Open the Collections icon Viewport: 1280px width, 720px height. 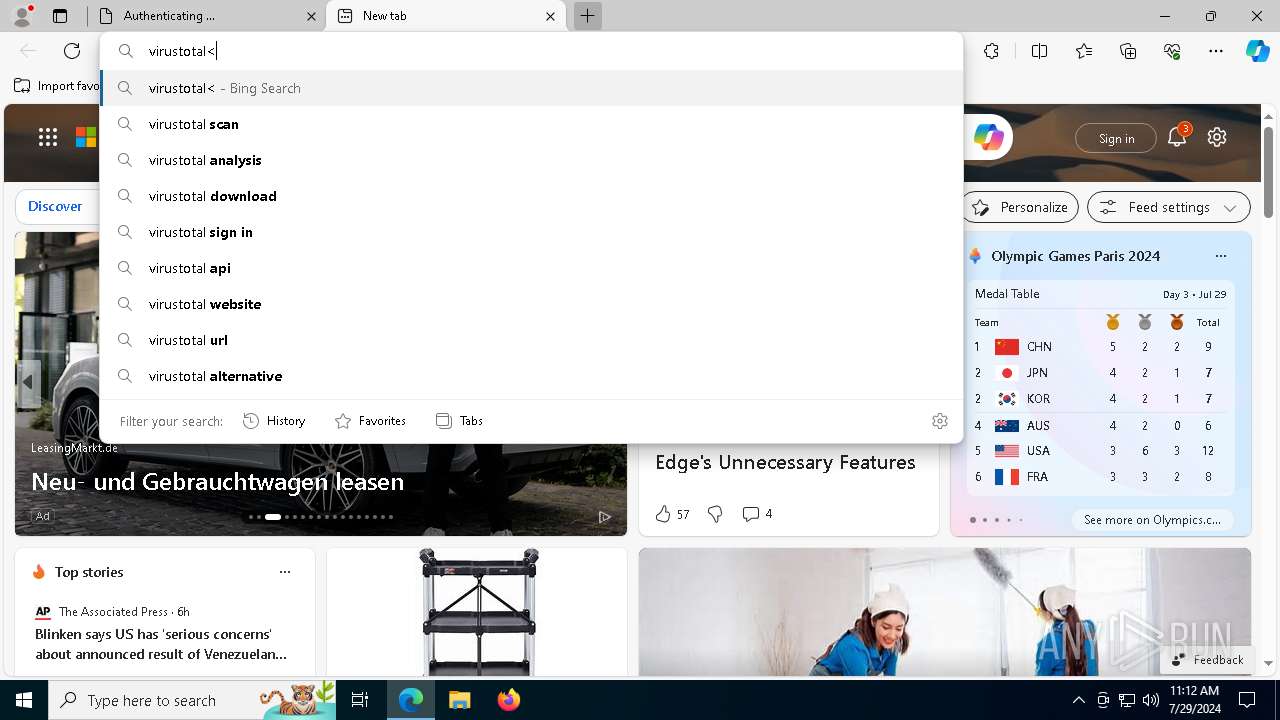coord(1128,51)
